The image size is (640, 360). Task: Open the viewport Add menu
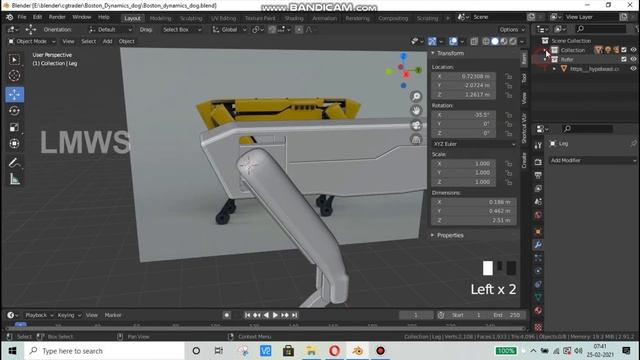point(107,41)
